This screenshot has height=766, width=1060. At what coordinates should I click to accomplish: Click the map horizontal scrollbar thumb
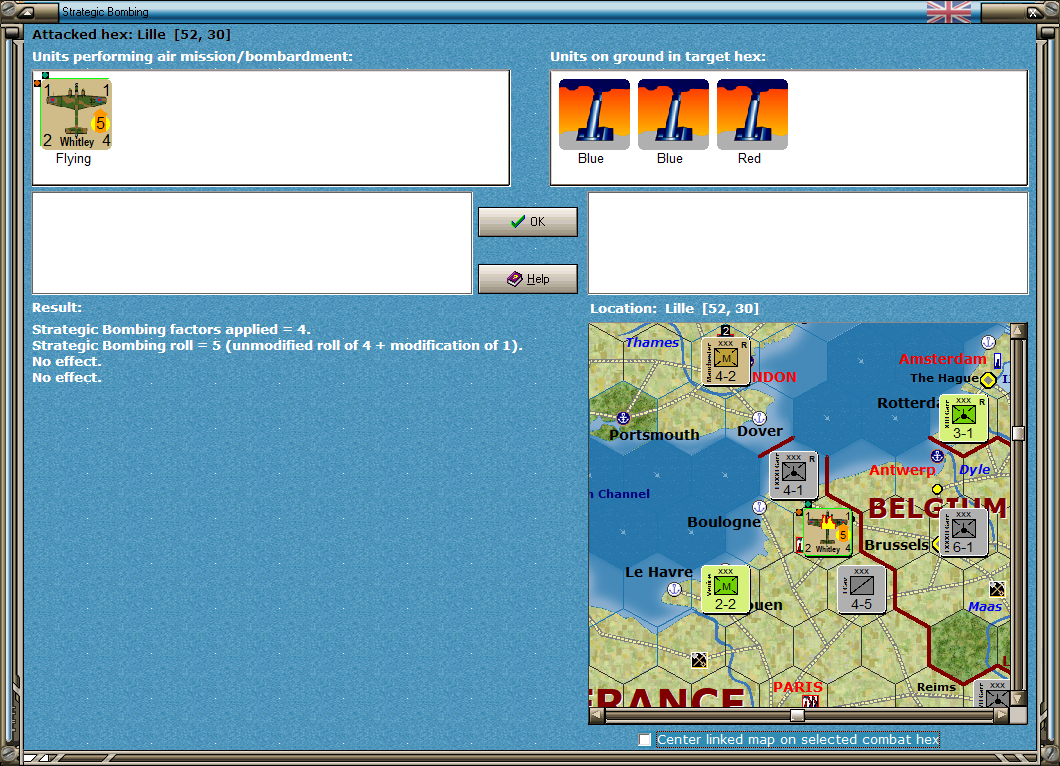[x=797, y=715]
